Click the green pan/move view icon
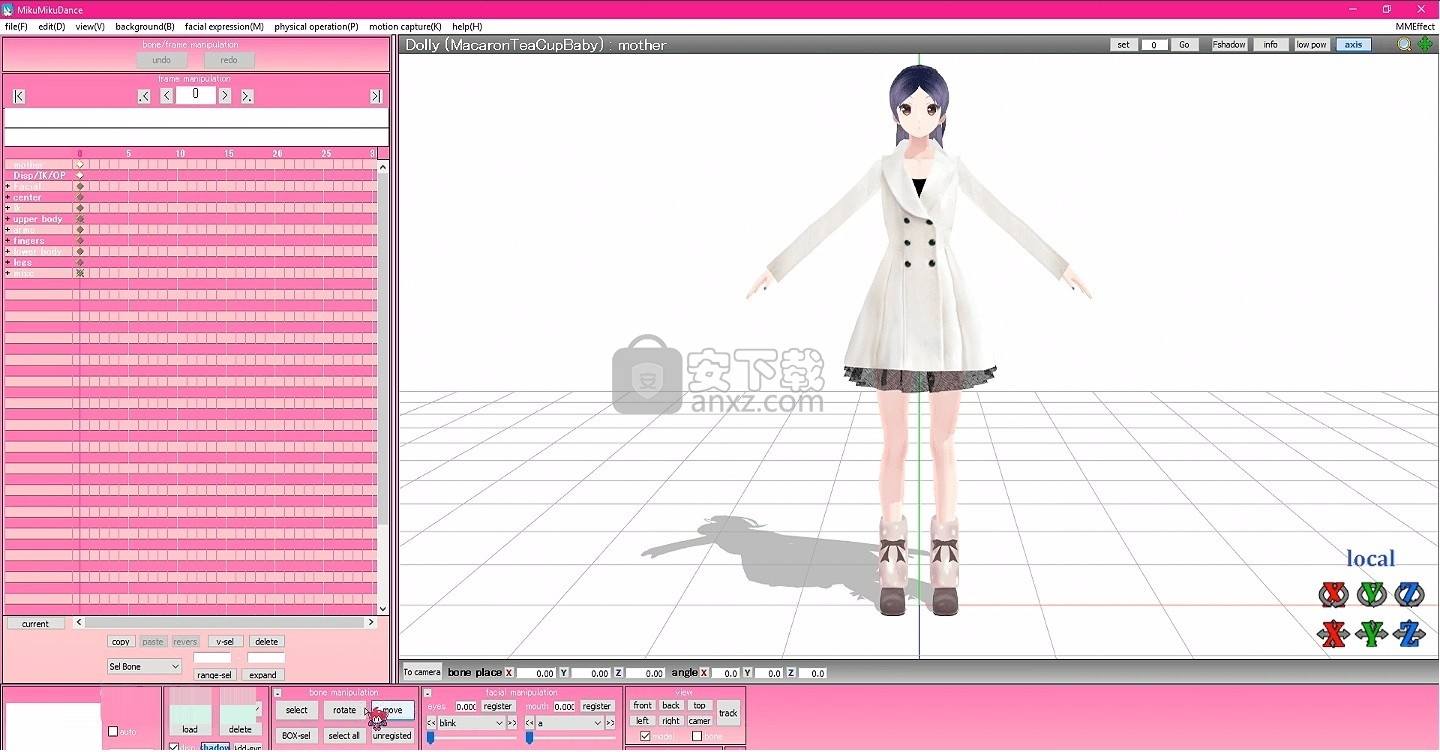This screenshot has width=1440, height=752. point(1423,44)
